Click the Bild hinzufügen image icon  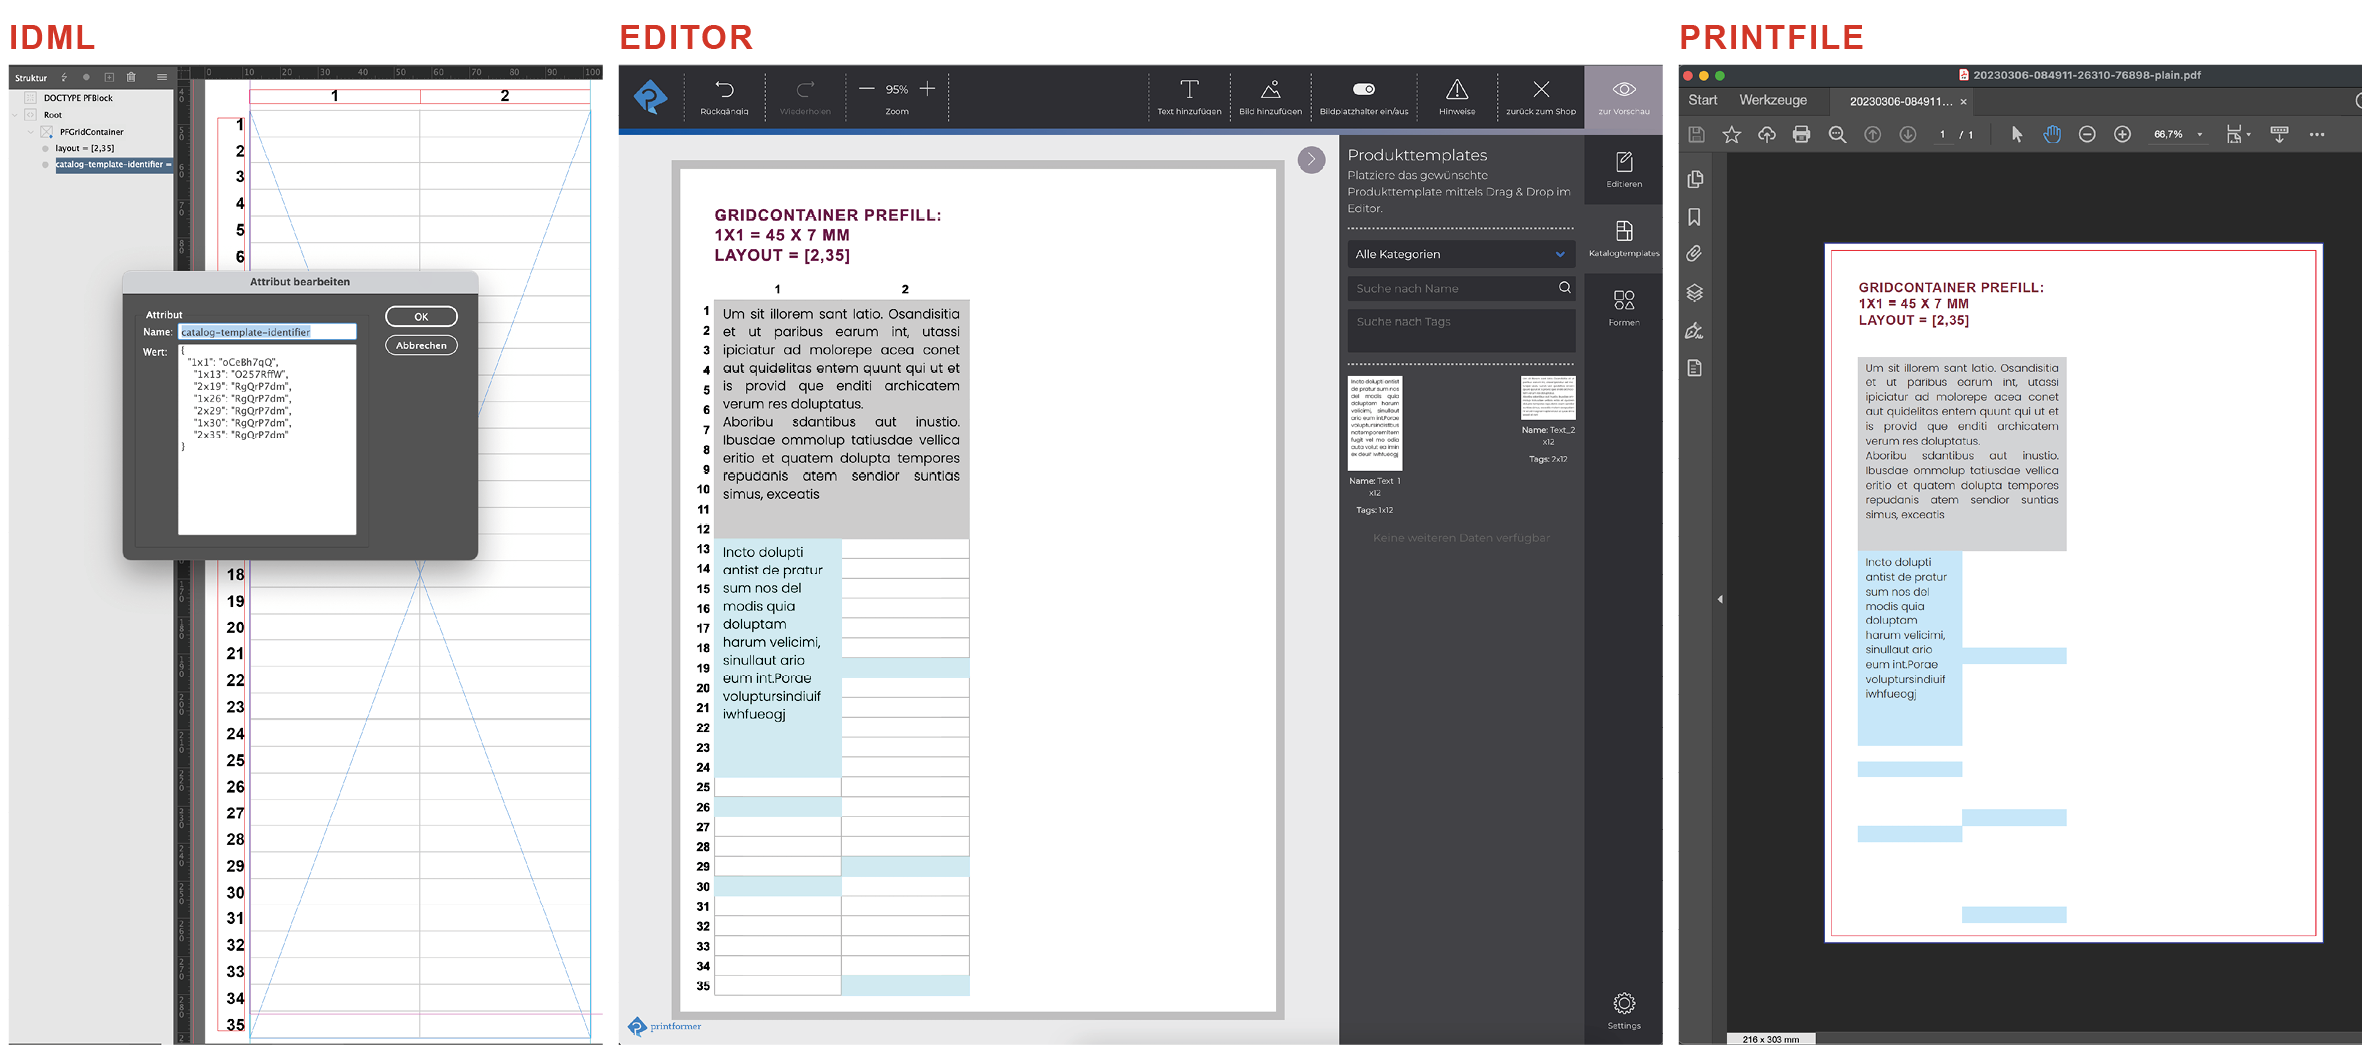click(x=1270, y=91)
